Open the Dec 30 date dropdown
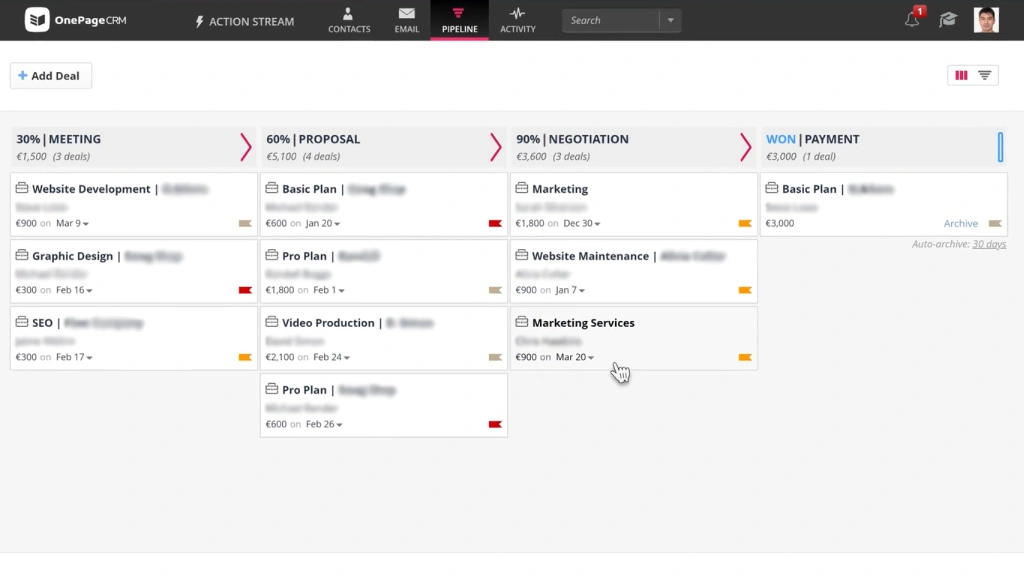This screenshot has height=576, width=1024. coord(581,223)
